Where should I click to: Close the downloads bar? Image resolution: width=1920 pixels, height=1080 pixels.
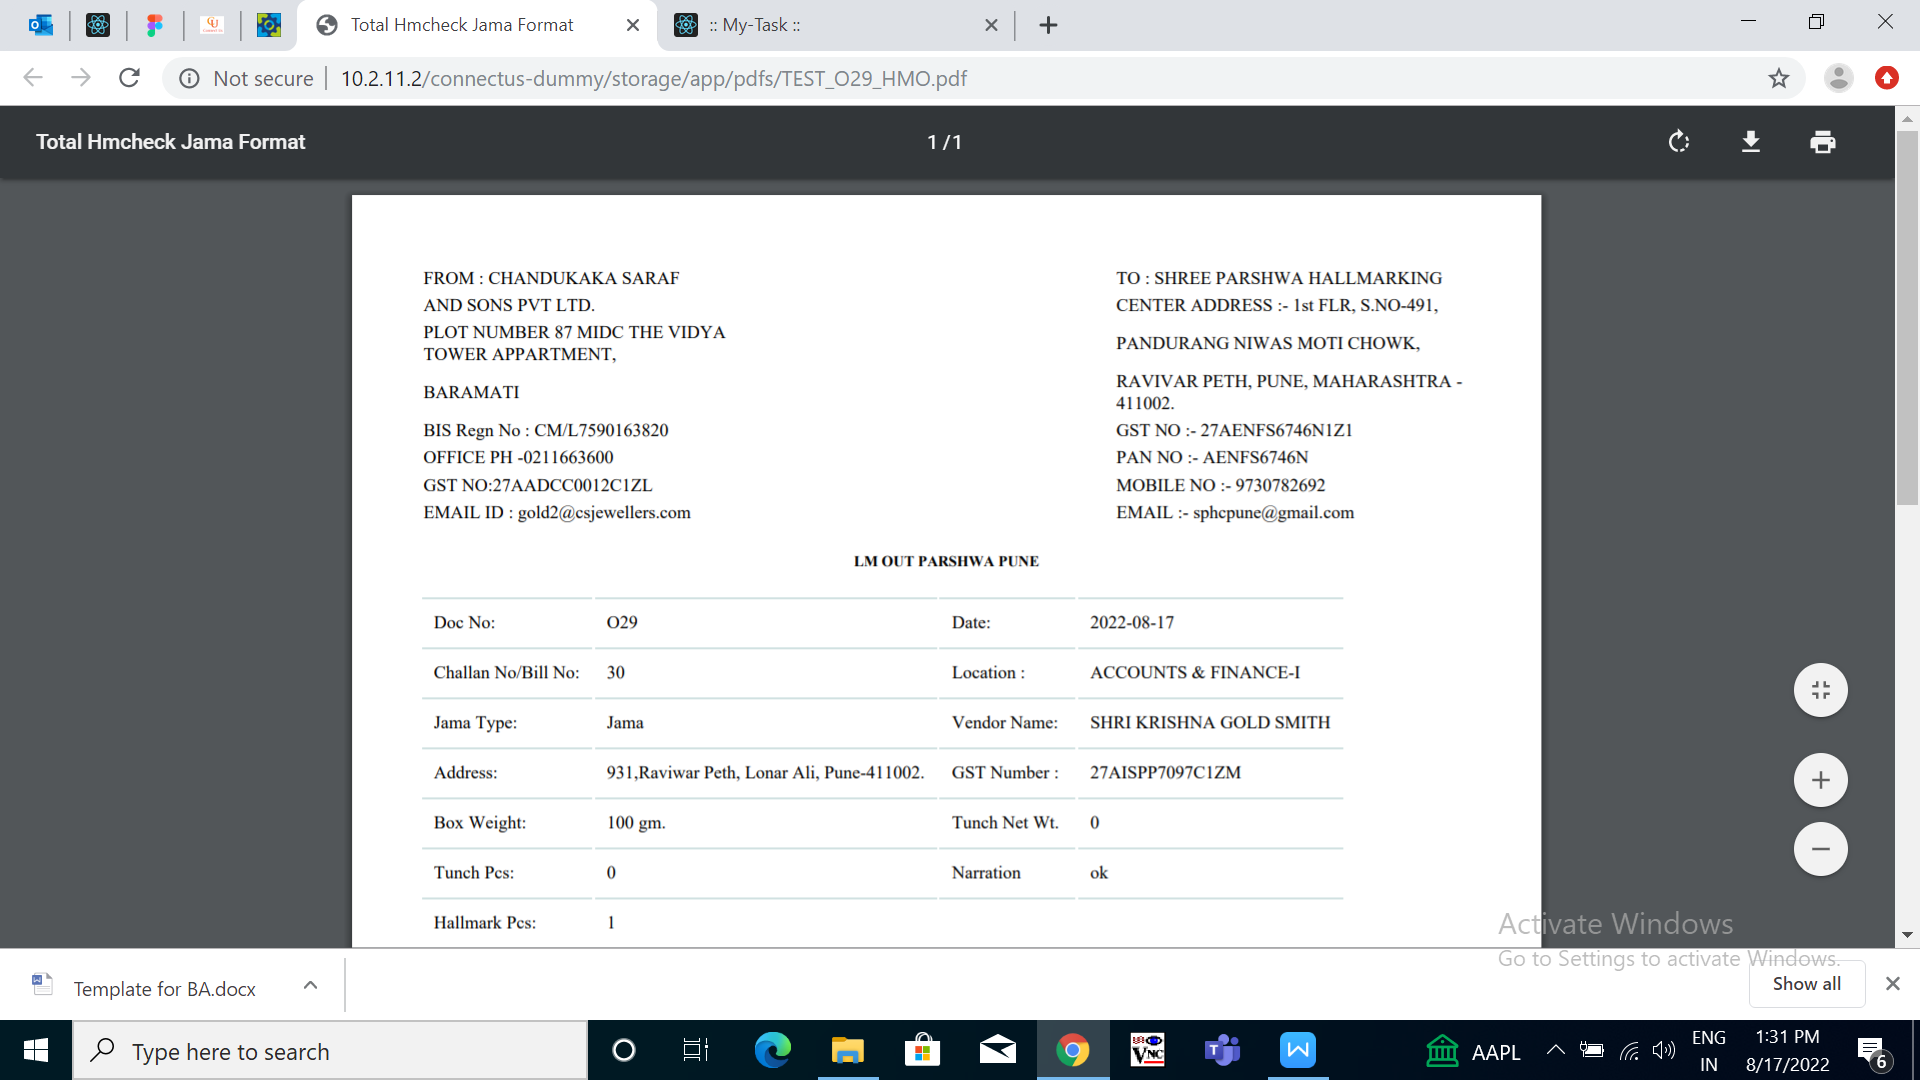pos(1892,984)
